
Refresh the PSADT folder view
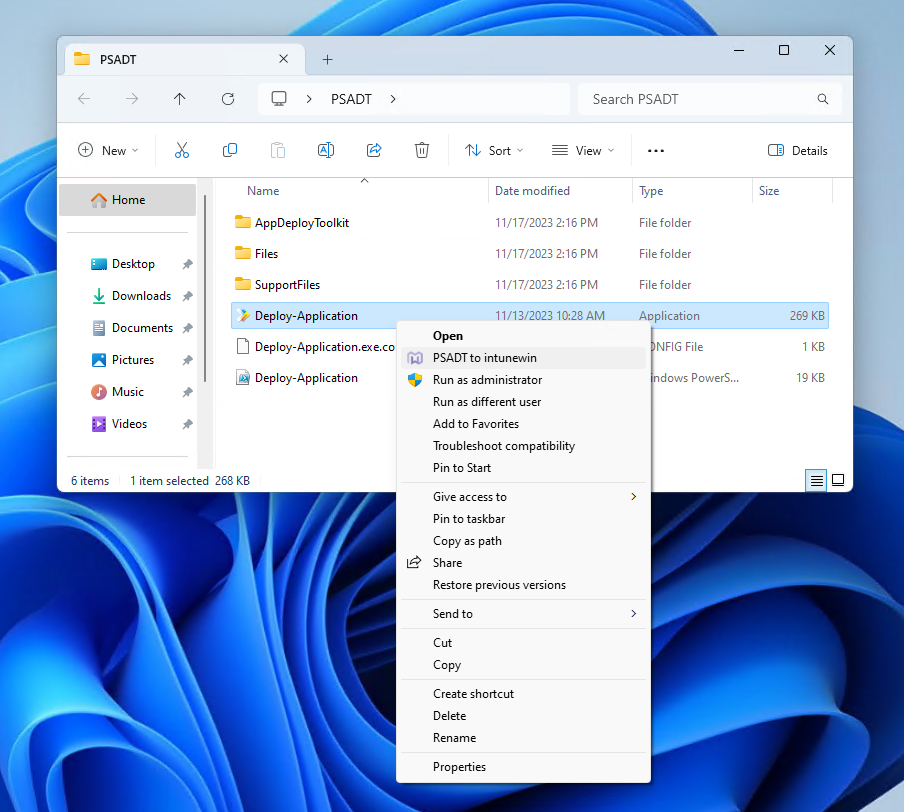(228, 99)
